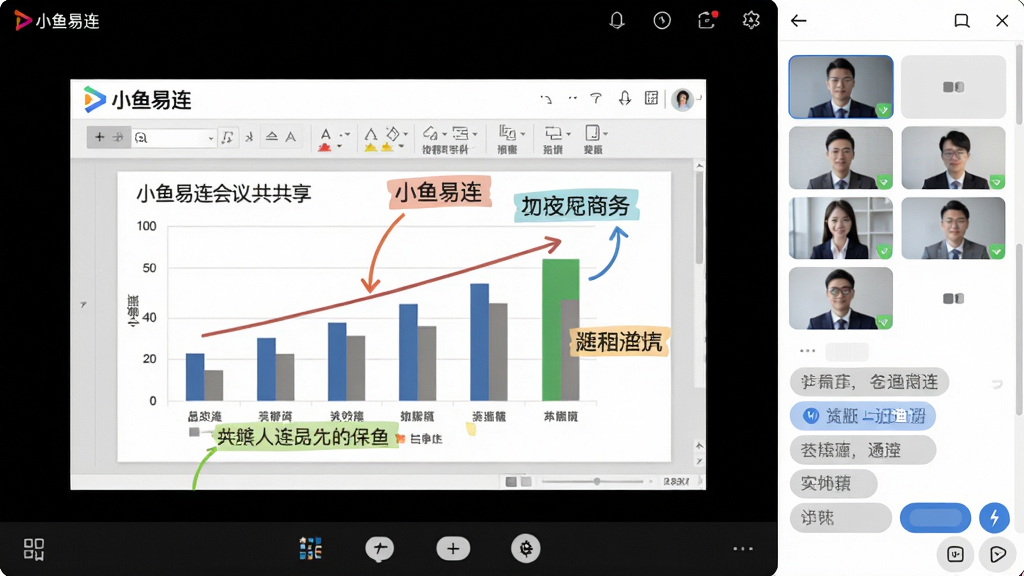
Task: Click the 小鱼易连 logo at top-left
Action: [57, 21]
